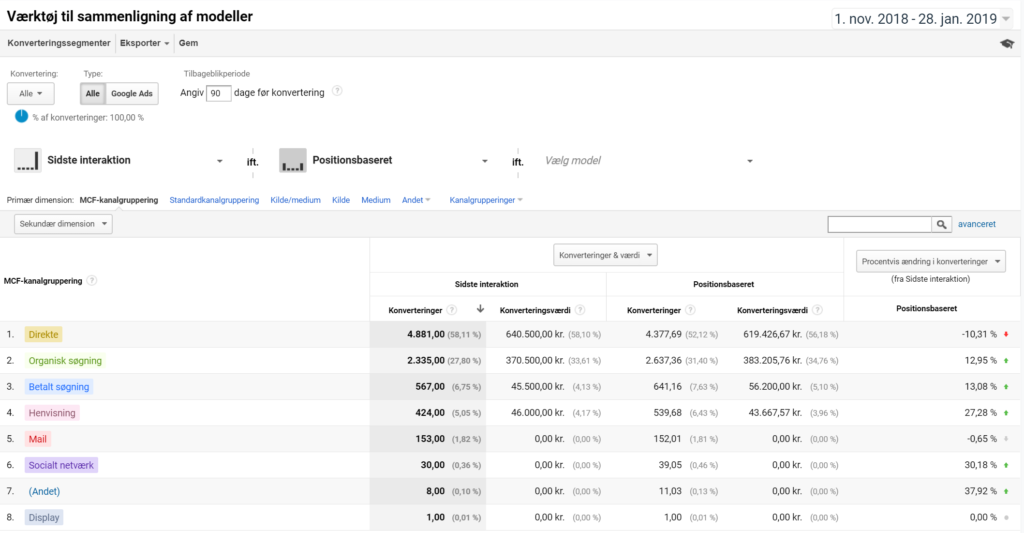Open the Direkte channel row
Screen dimensions: 1024x533
click(43, 334)
